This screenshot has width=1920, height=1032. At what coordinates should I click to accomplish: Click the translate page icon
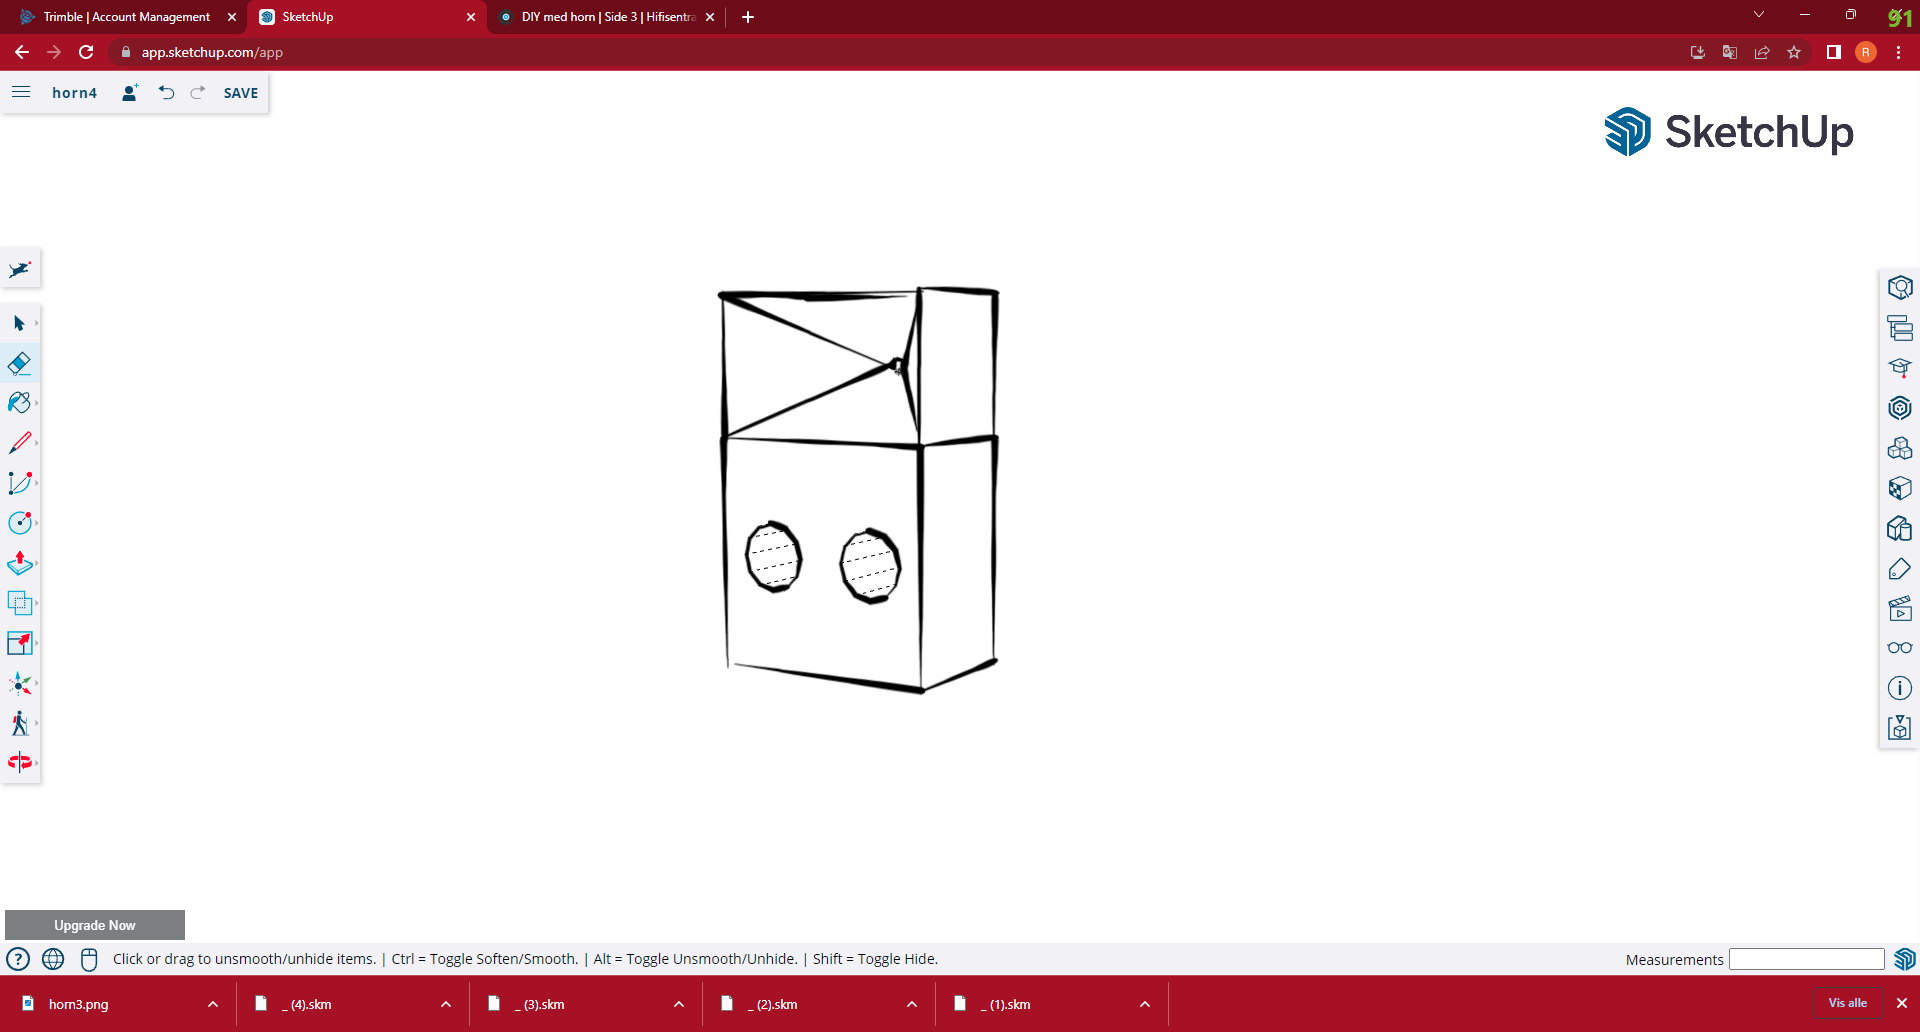pyautogui.click(x=1730, y=52)
